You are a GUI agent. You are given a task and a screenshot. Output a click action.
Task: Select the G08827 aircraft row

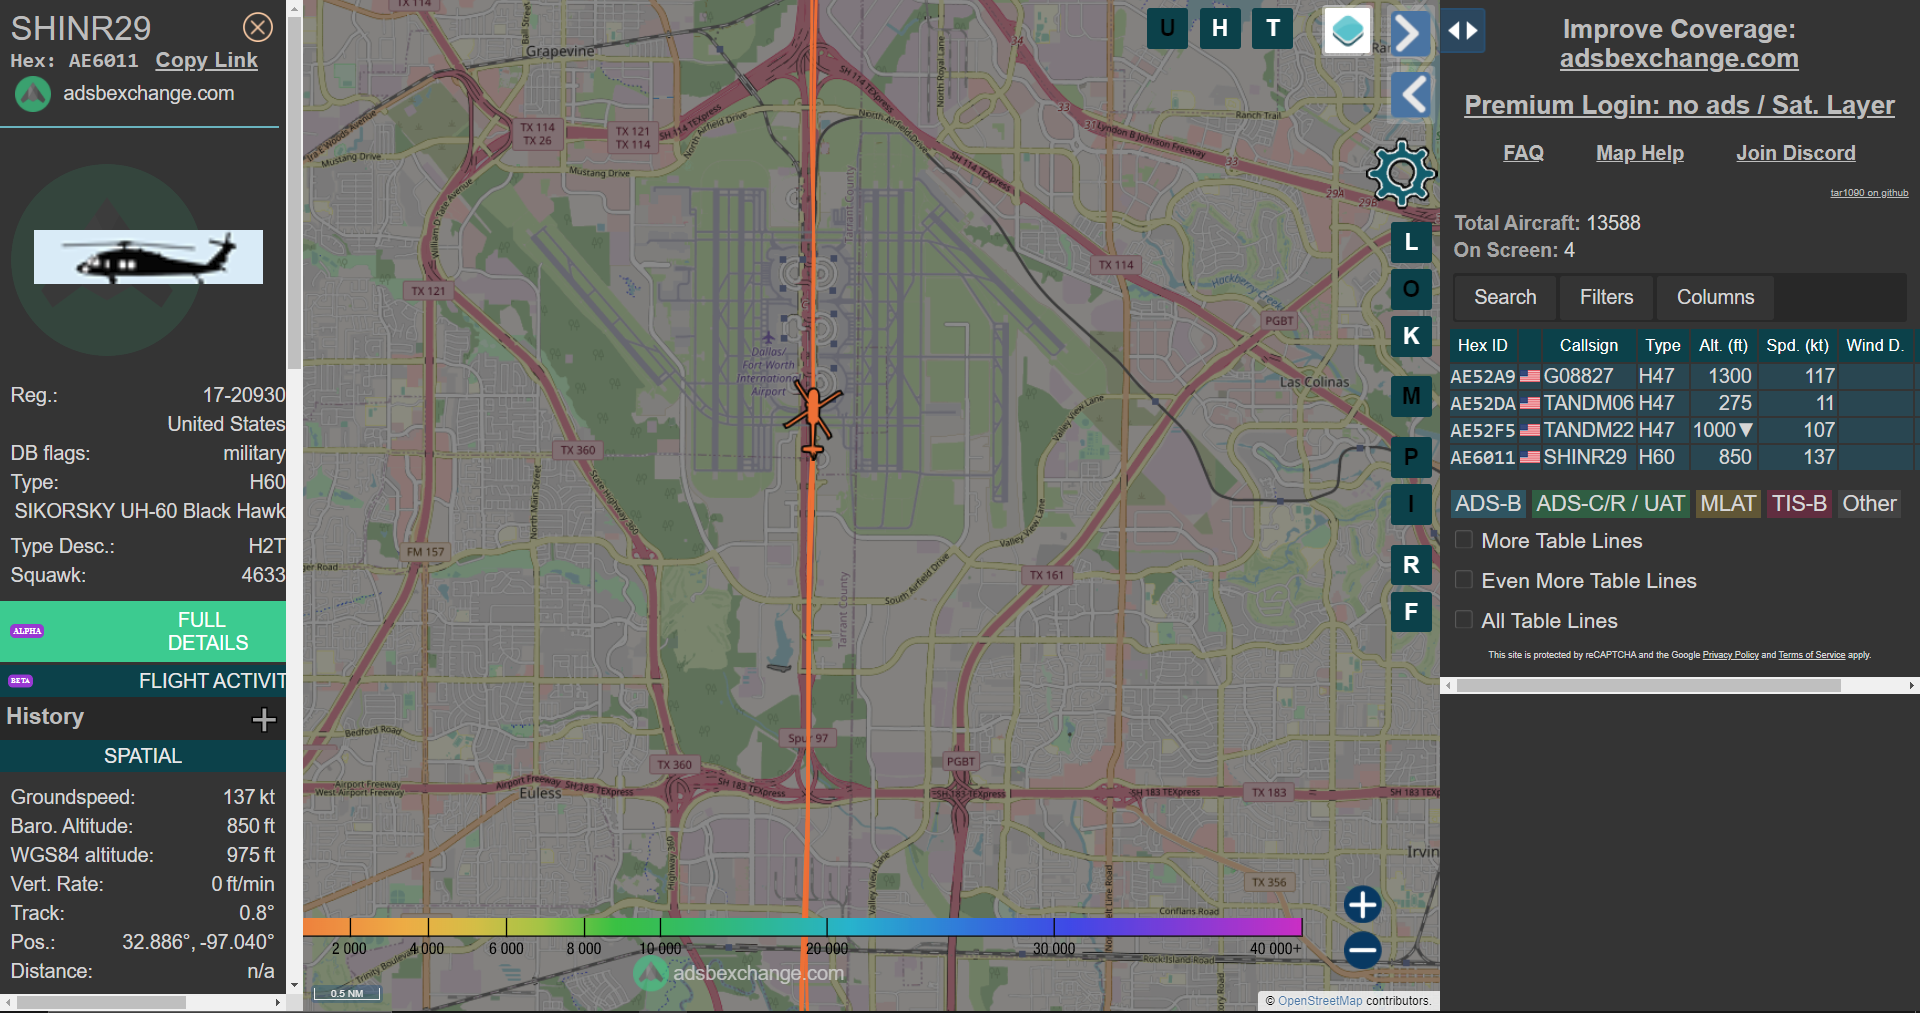[x=1681, y=376]
